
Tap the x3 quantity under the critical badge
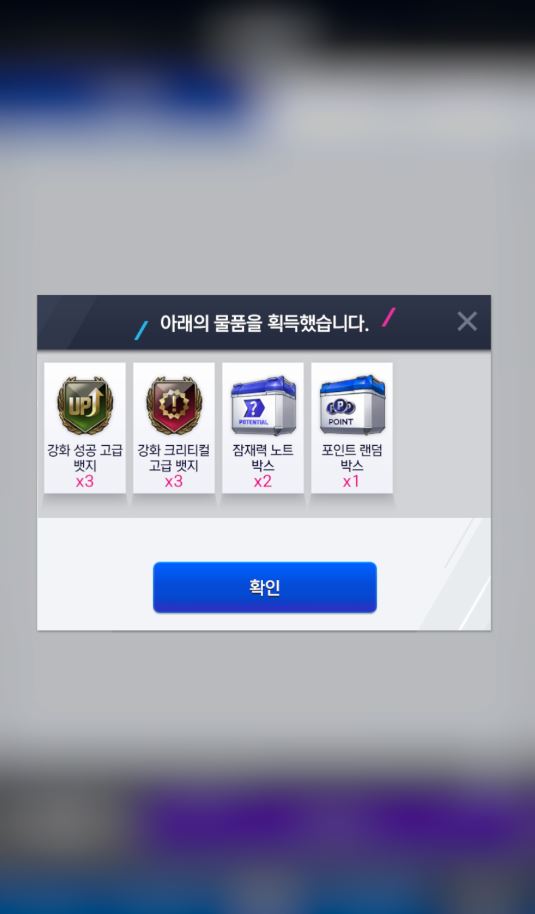click(174, 481)
